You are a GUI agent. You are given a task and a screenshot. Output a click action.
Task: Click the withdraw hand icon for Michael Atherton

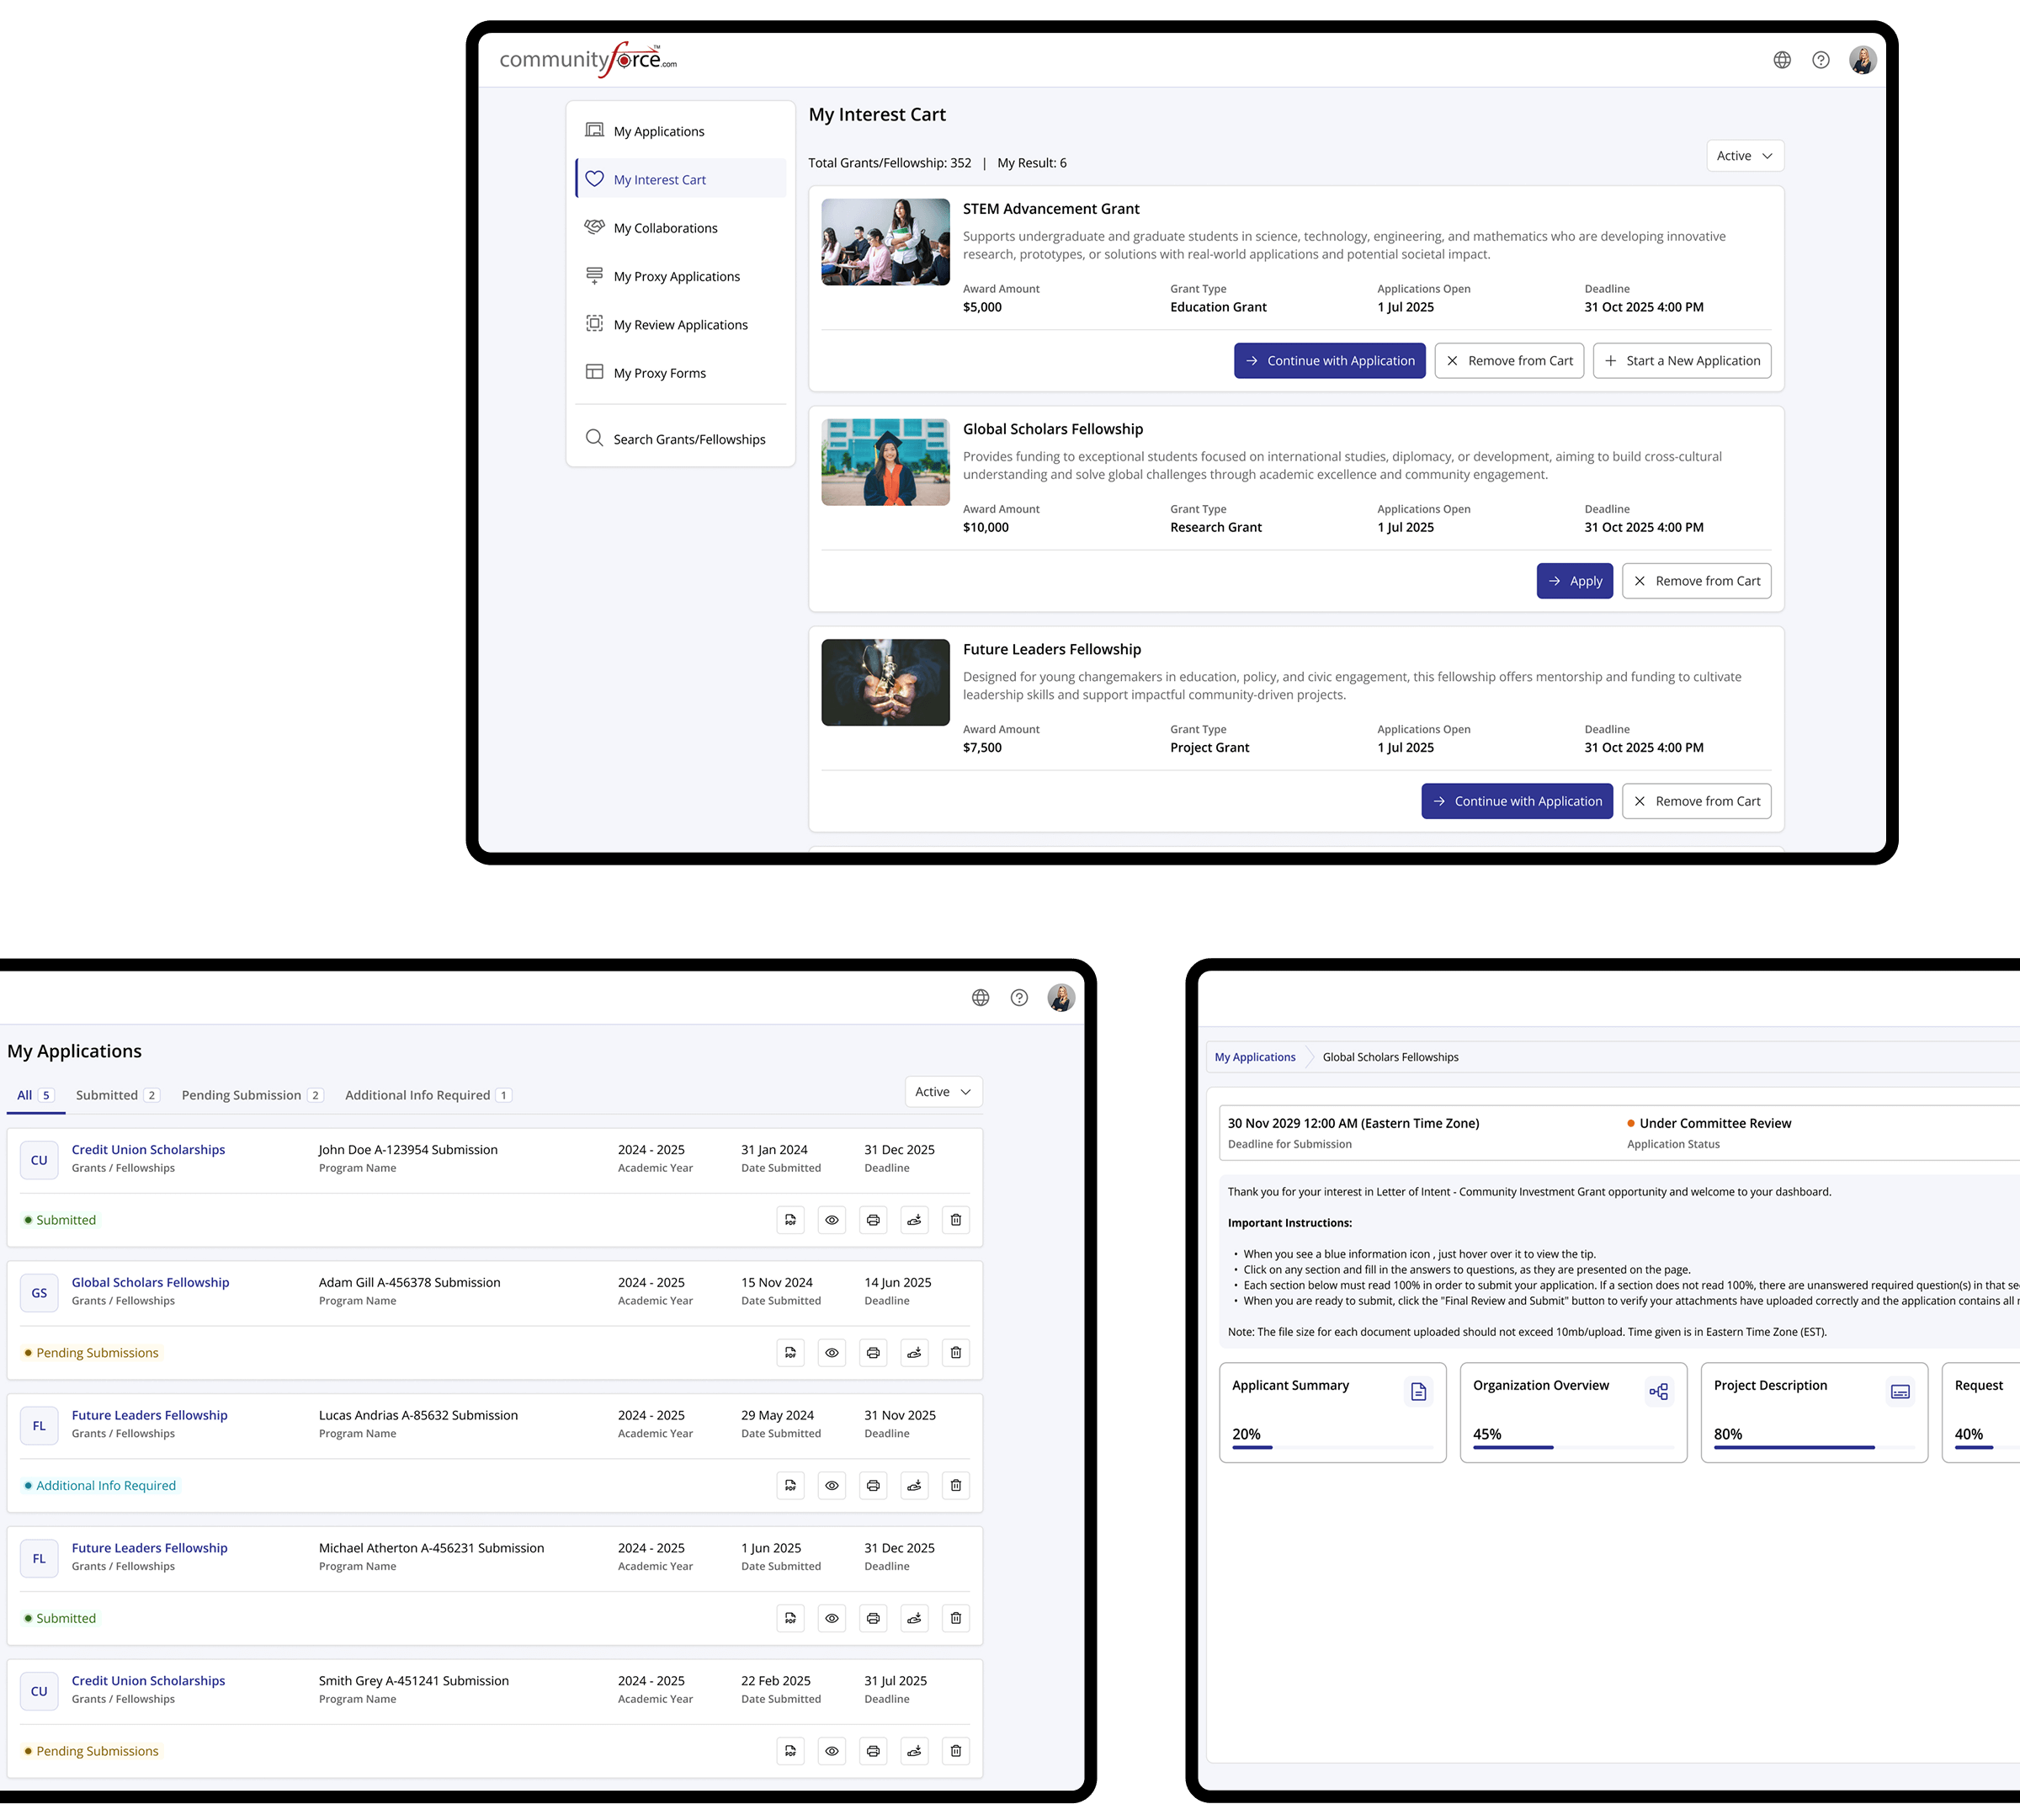[x=914, y=1618]
